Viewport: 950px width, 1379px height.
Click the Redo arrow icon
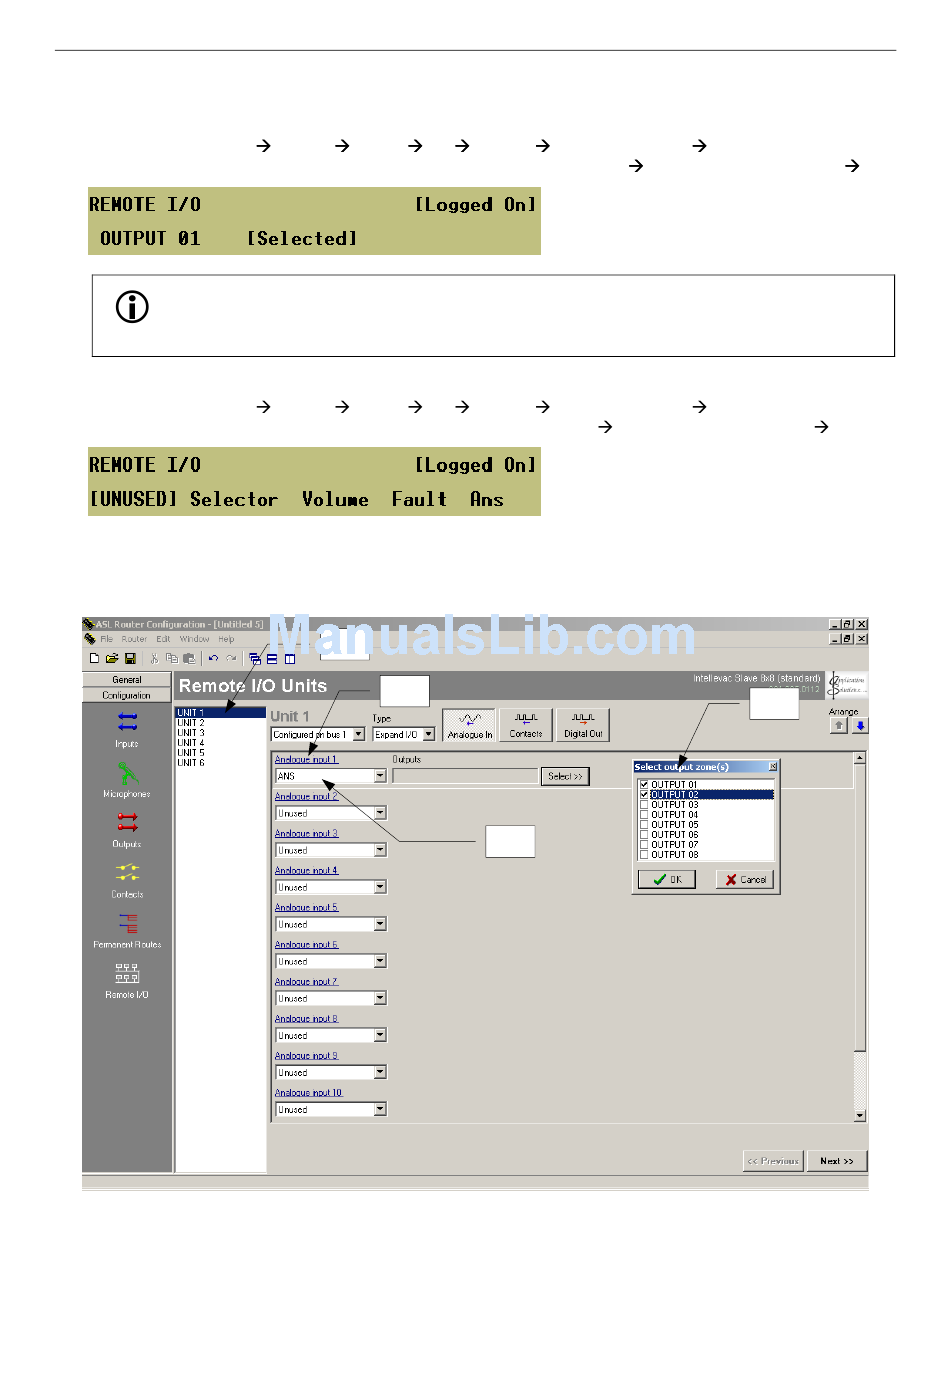tap(231, 659)
